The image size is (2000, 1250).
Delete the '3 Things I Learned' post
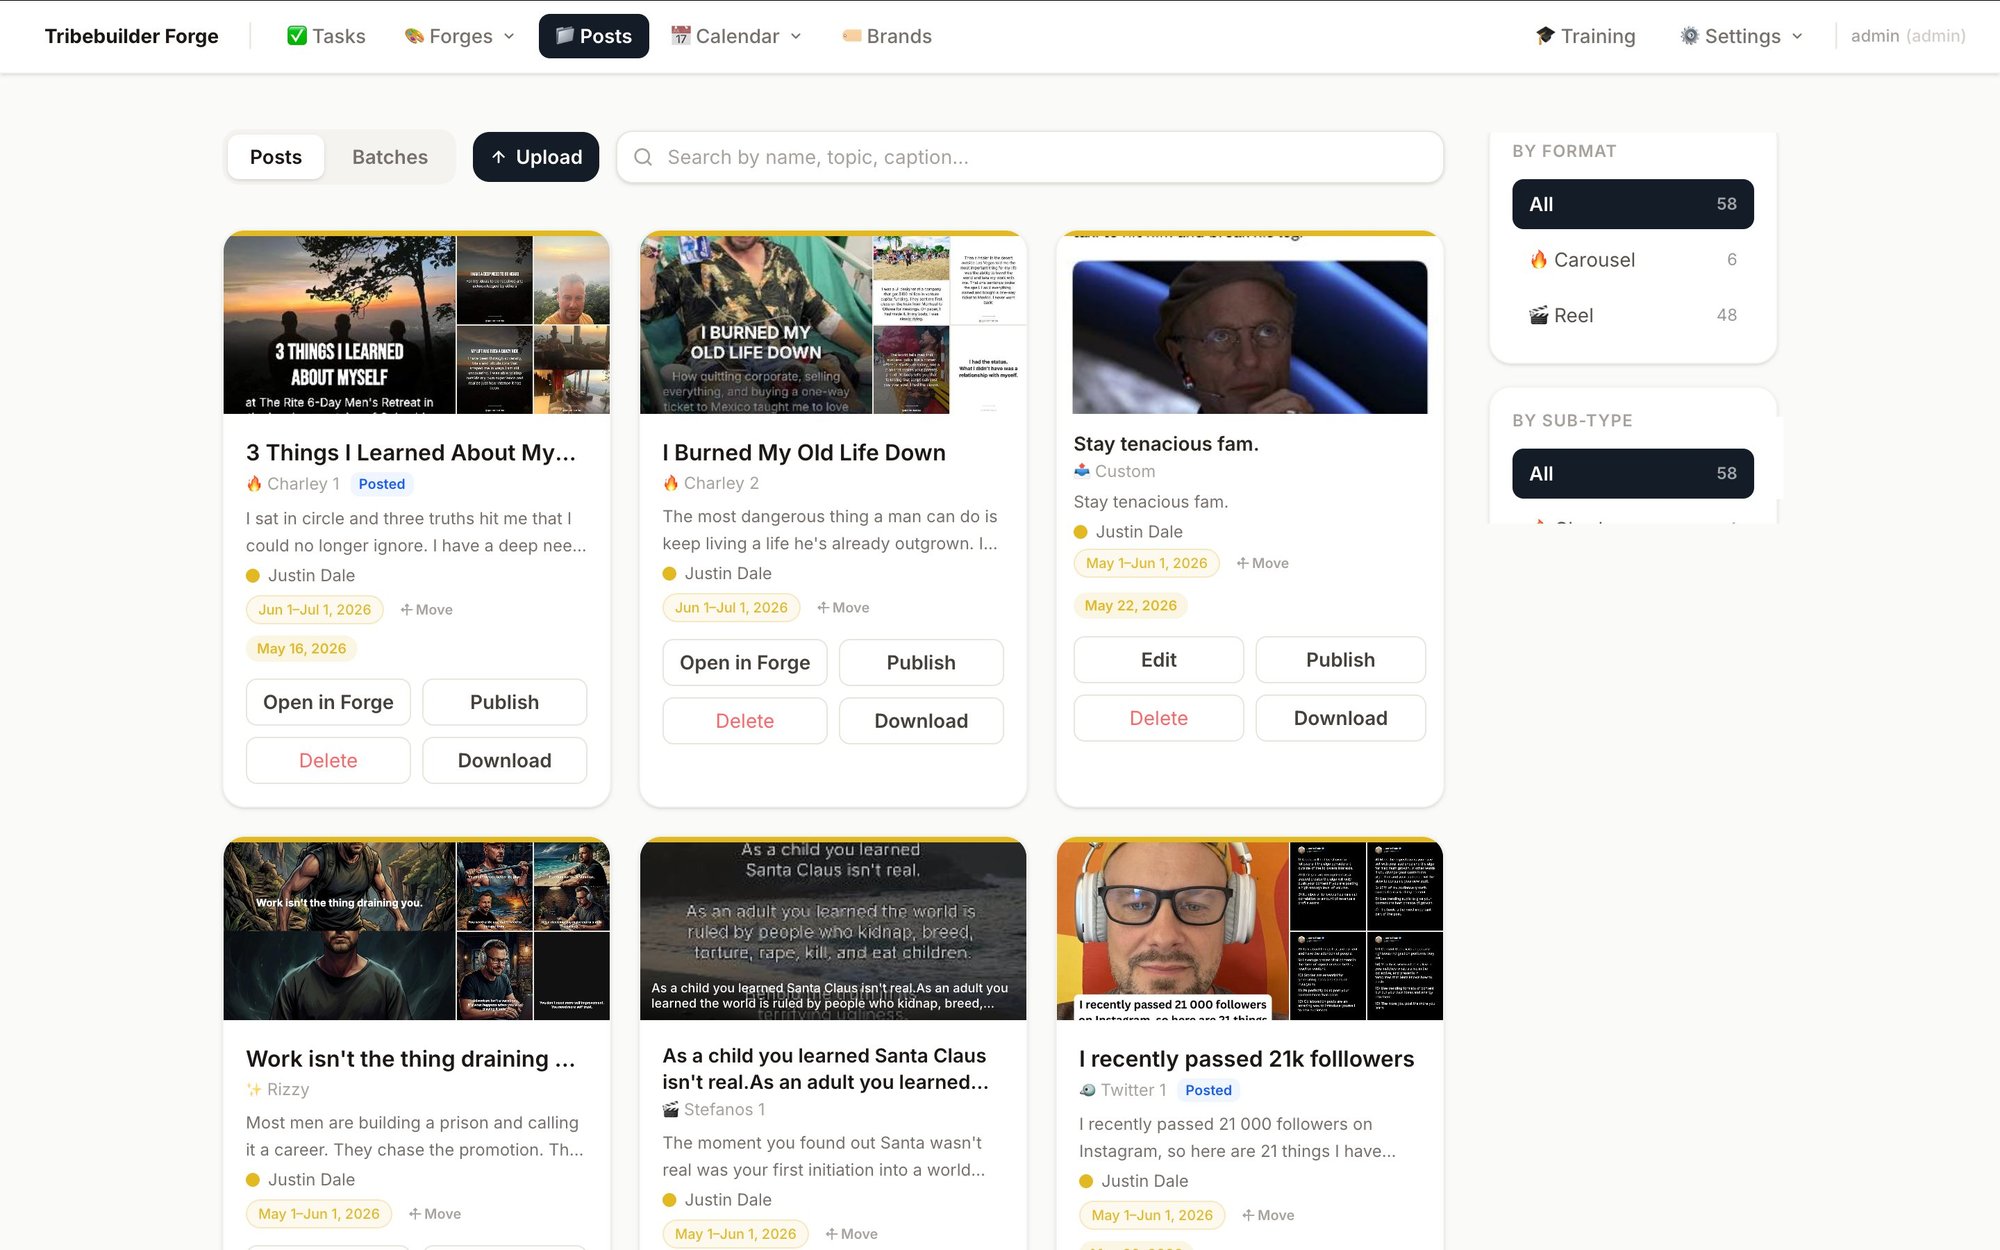click(x=328, y=760)
